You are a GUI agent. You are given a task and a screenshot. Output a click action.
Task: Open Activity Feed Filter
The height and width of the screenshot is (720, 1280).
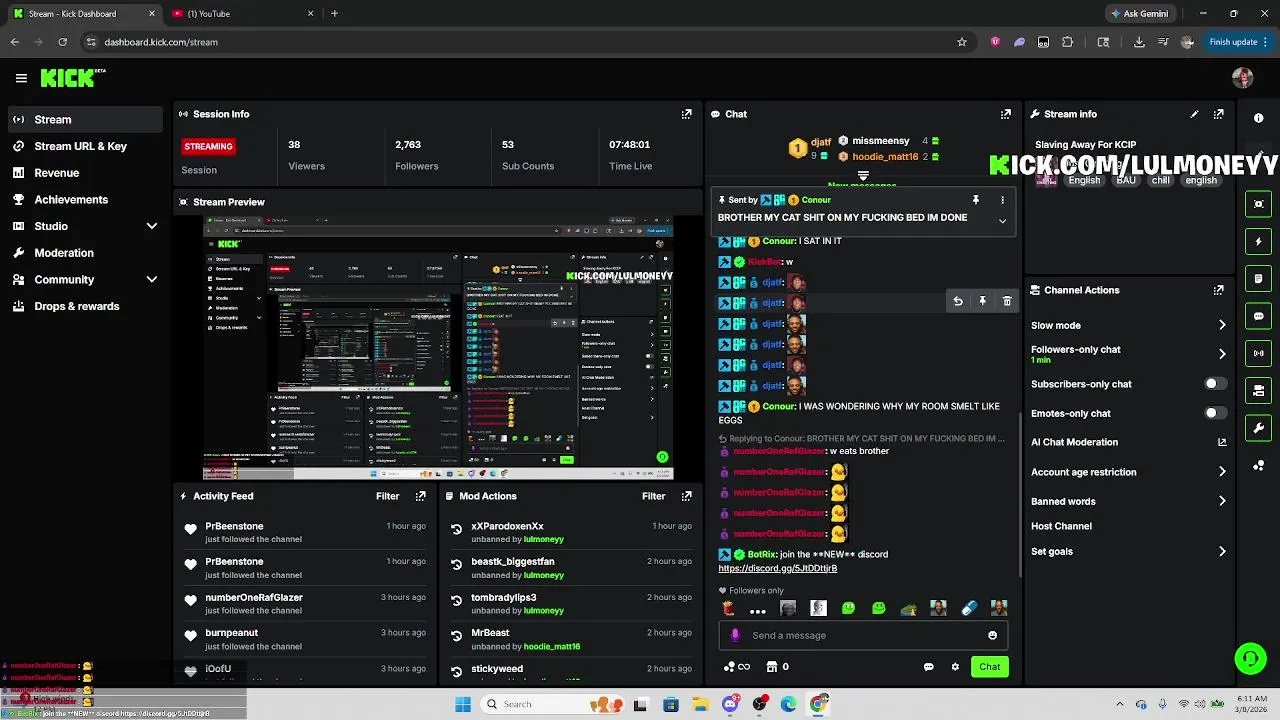point(387,496)
